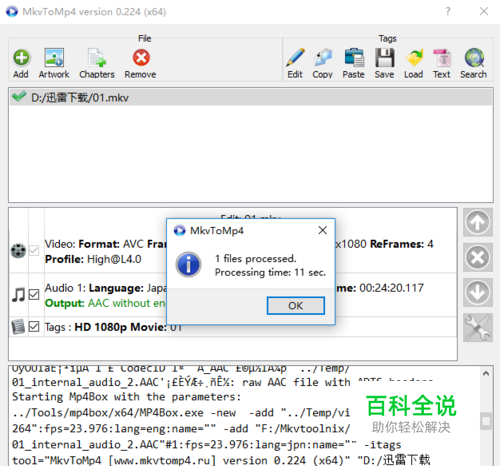Click the log scrollbar up arrow
The width and height of the screenshot is (500, 466).
(x=486, y=374)
